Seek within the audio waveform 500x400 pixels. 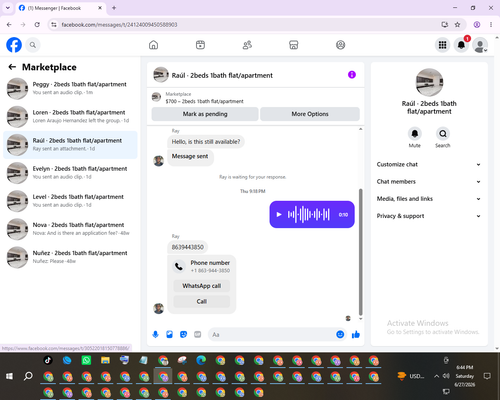(309, 214)
